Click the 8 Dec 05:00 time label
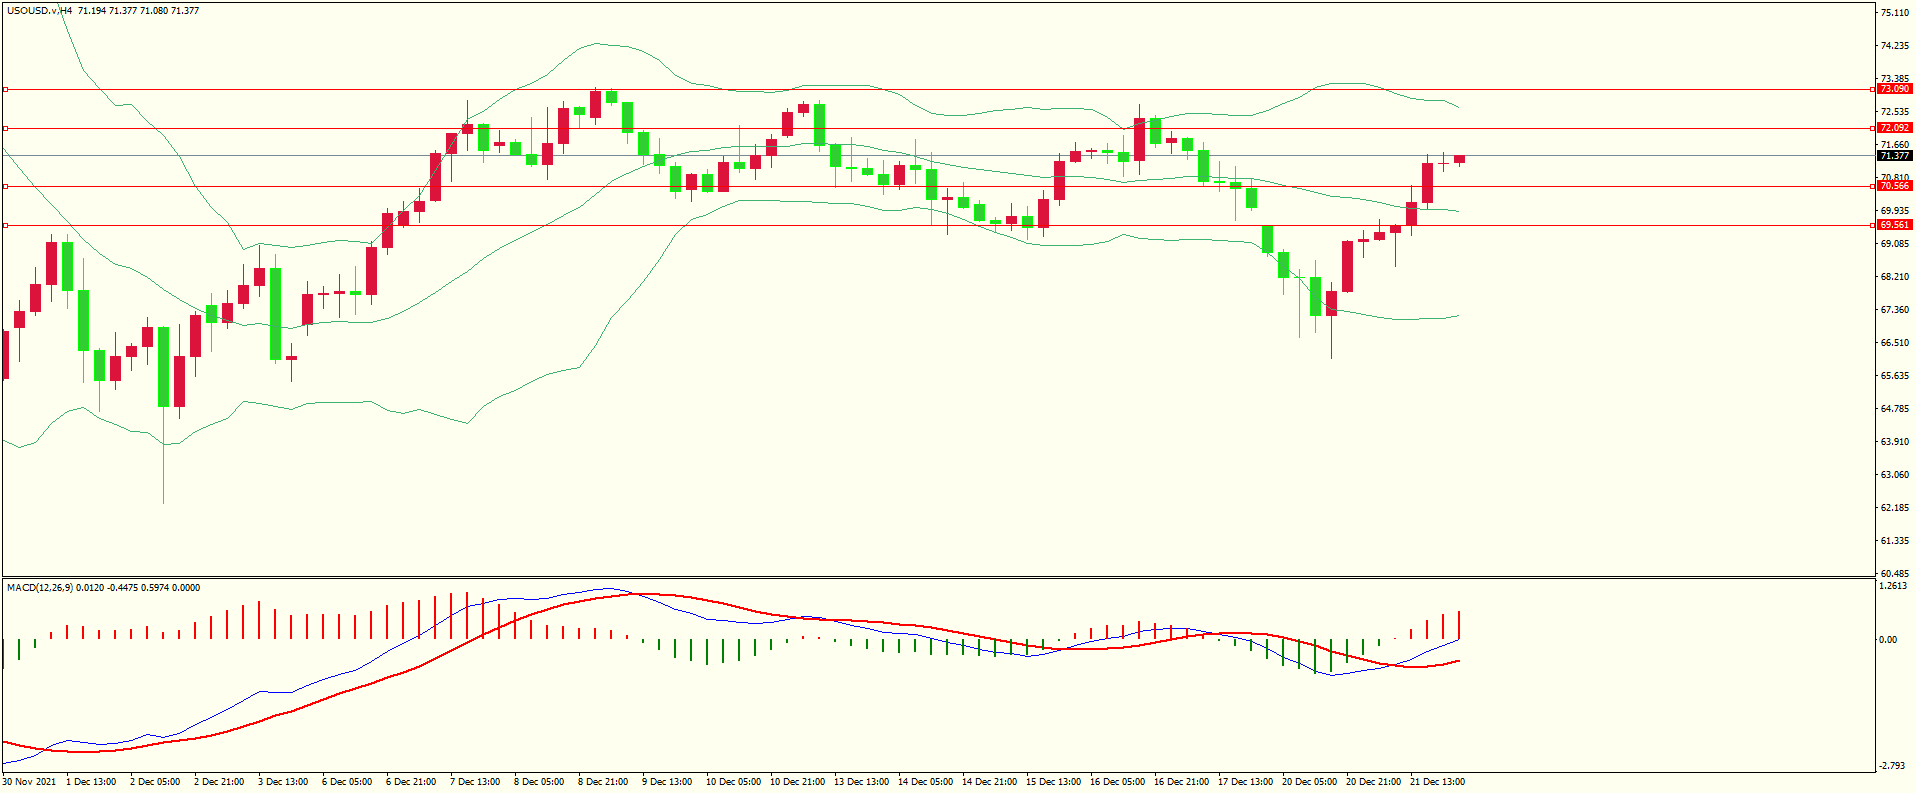The width and height of the screenshot is (1916, 793). click(x=539, y=782)
